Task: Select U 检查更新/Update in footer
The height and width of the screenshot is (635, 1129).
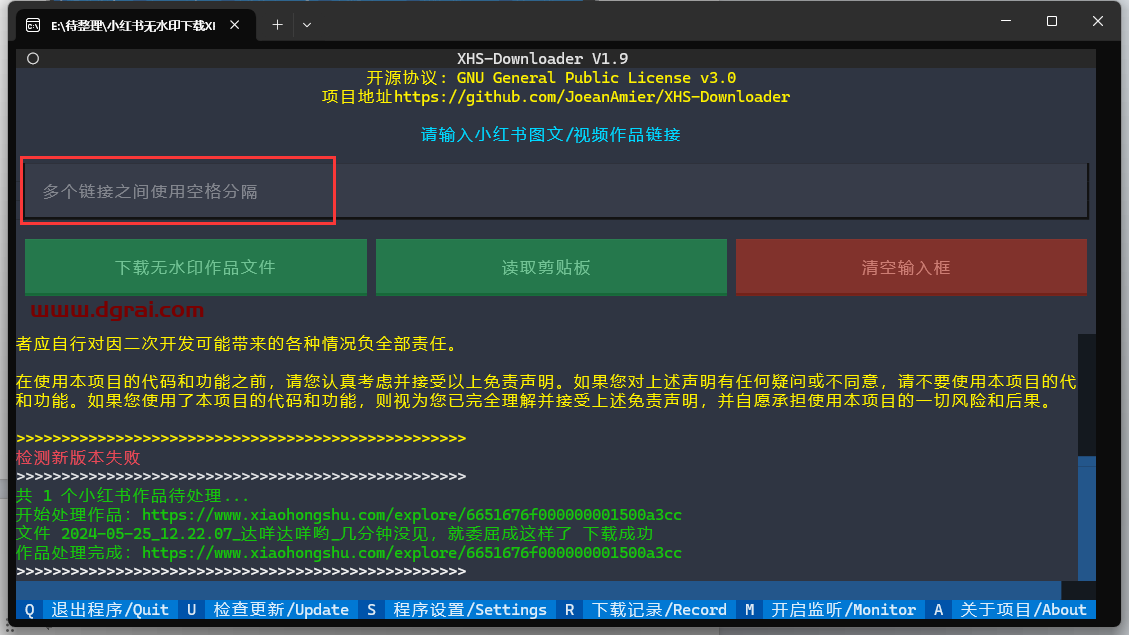Action: (x=268, y=610)
